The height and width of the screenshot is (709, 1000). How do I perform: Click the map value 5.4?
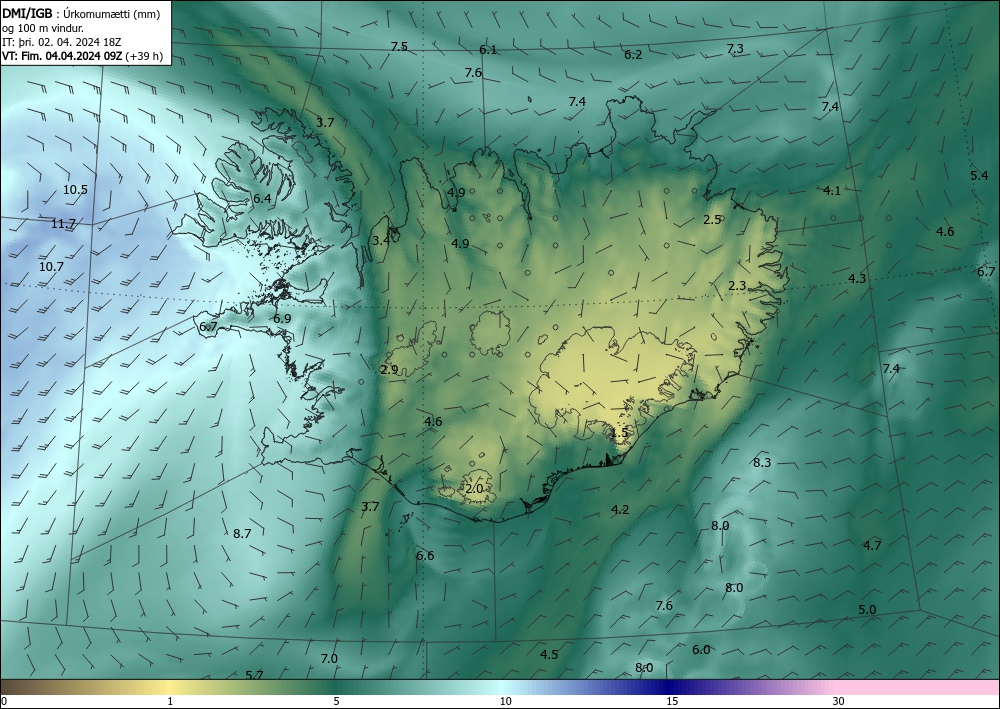click(979, 175)
